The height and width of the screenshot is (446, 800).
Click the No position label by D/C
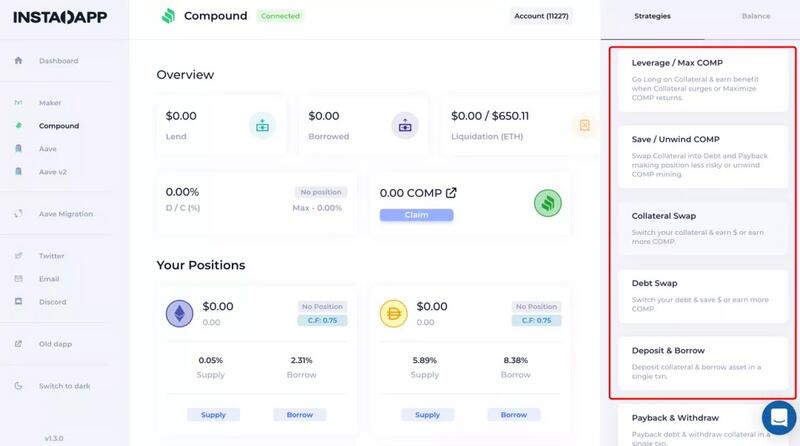(x=321, y=192)
